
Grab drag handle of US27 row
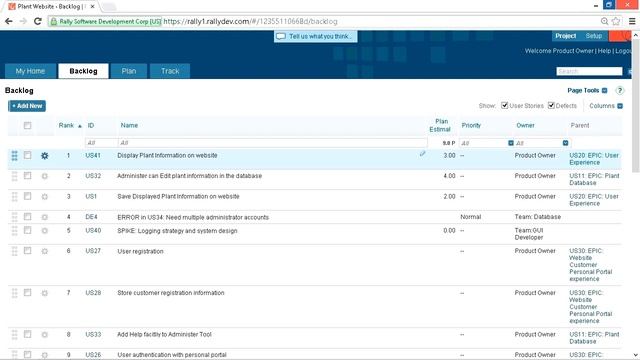14,251
